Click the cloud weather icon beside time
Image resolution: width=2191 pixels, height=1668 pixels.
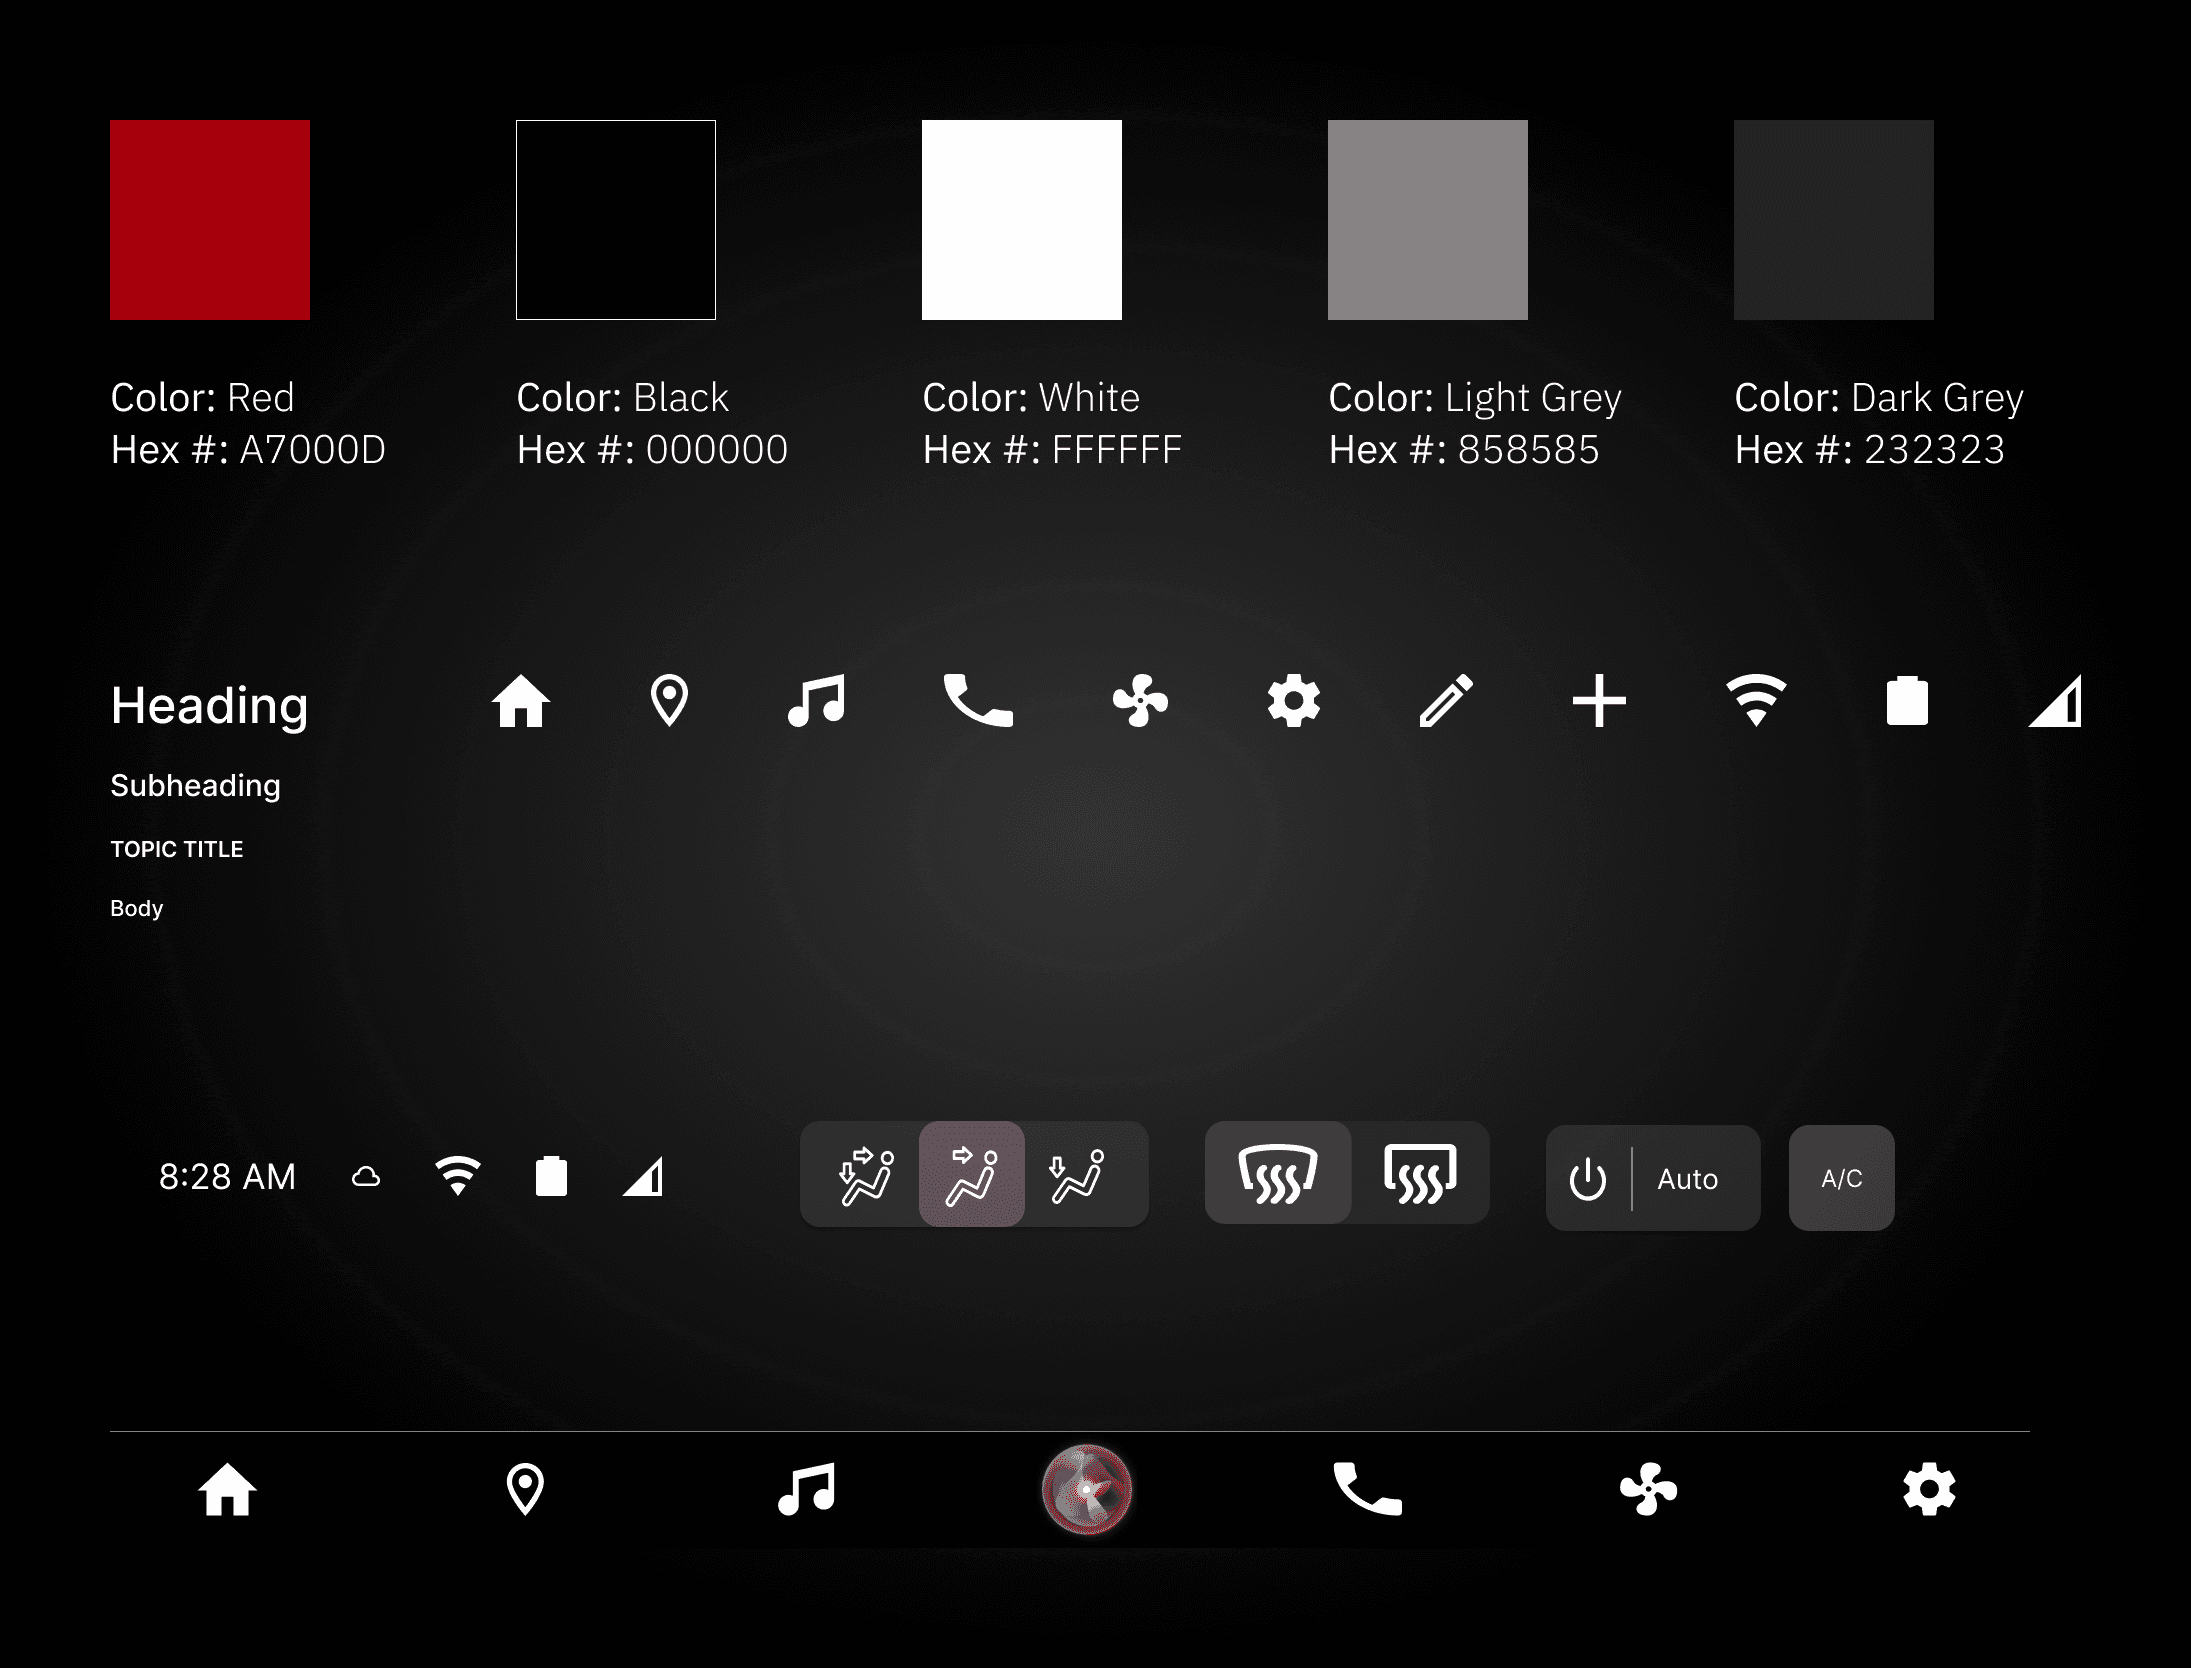[366, 1177]
